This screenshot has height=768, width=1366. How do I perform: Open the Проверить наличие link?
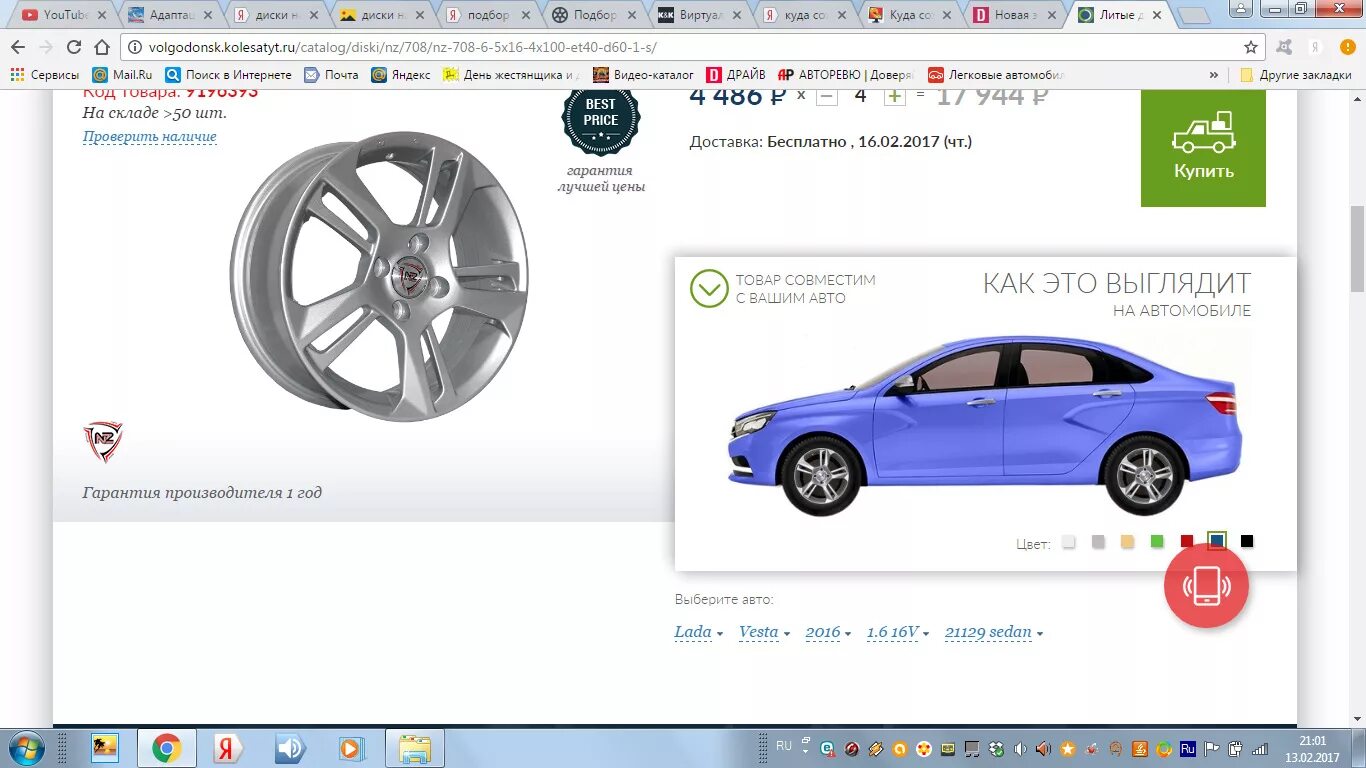[x=150, y=137]
